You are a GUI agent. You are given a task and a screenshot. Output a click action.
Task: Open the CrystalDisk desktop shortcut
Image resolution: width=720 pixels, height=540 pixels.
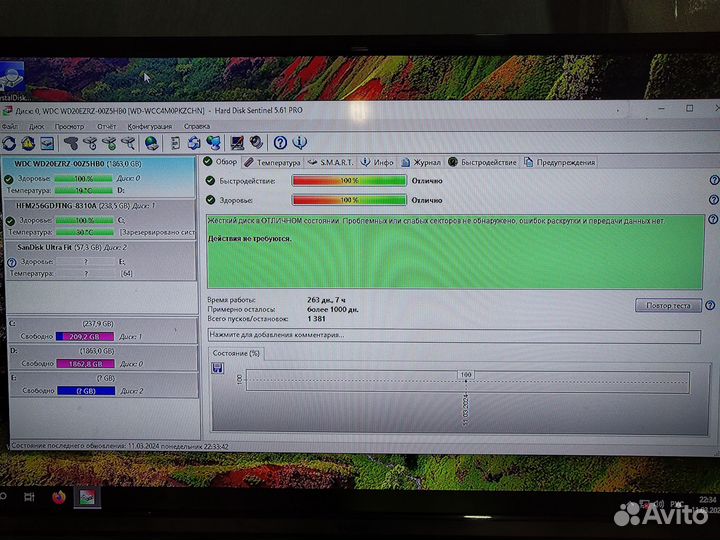click(13, 82)
